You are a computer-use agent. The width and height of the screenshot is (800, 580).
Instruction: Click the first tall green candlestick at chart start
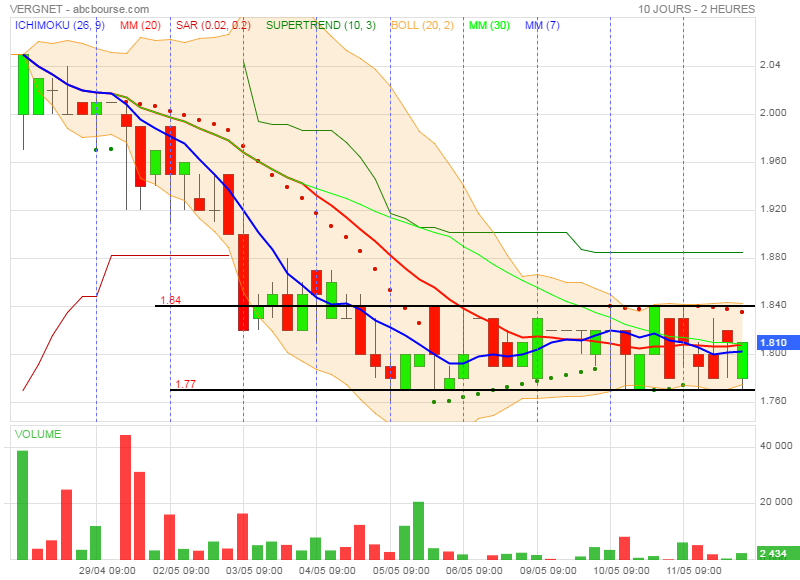point(23,84)
